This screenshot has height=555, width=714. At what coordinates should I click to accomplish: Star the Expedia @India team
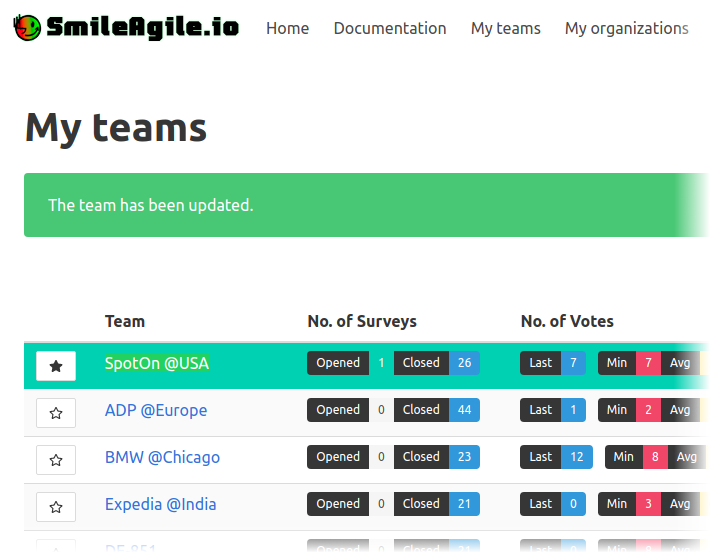56,507
